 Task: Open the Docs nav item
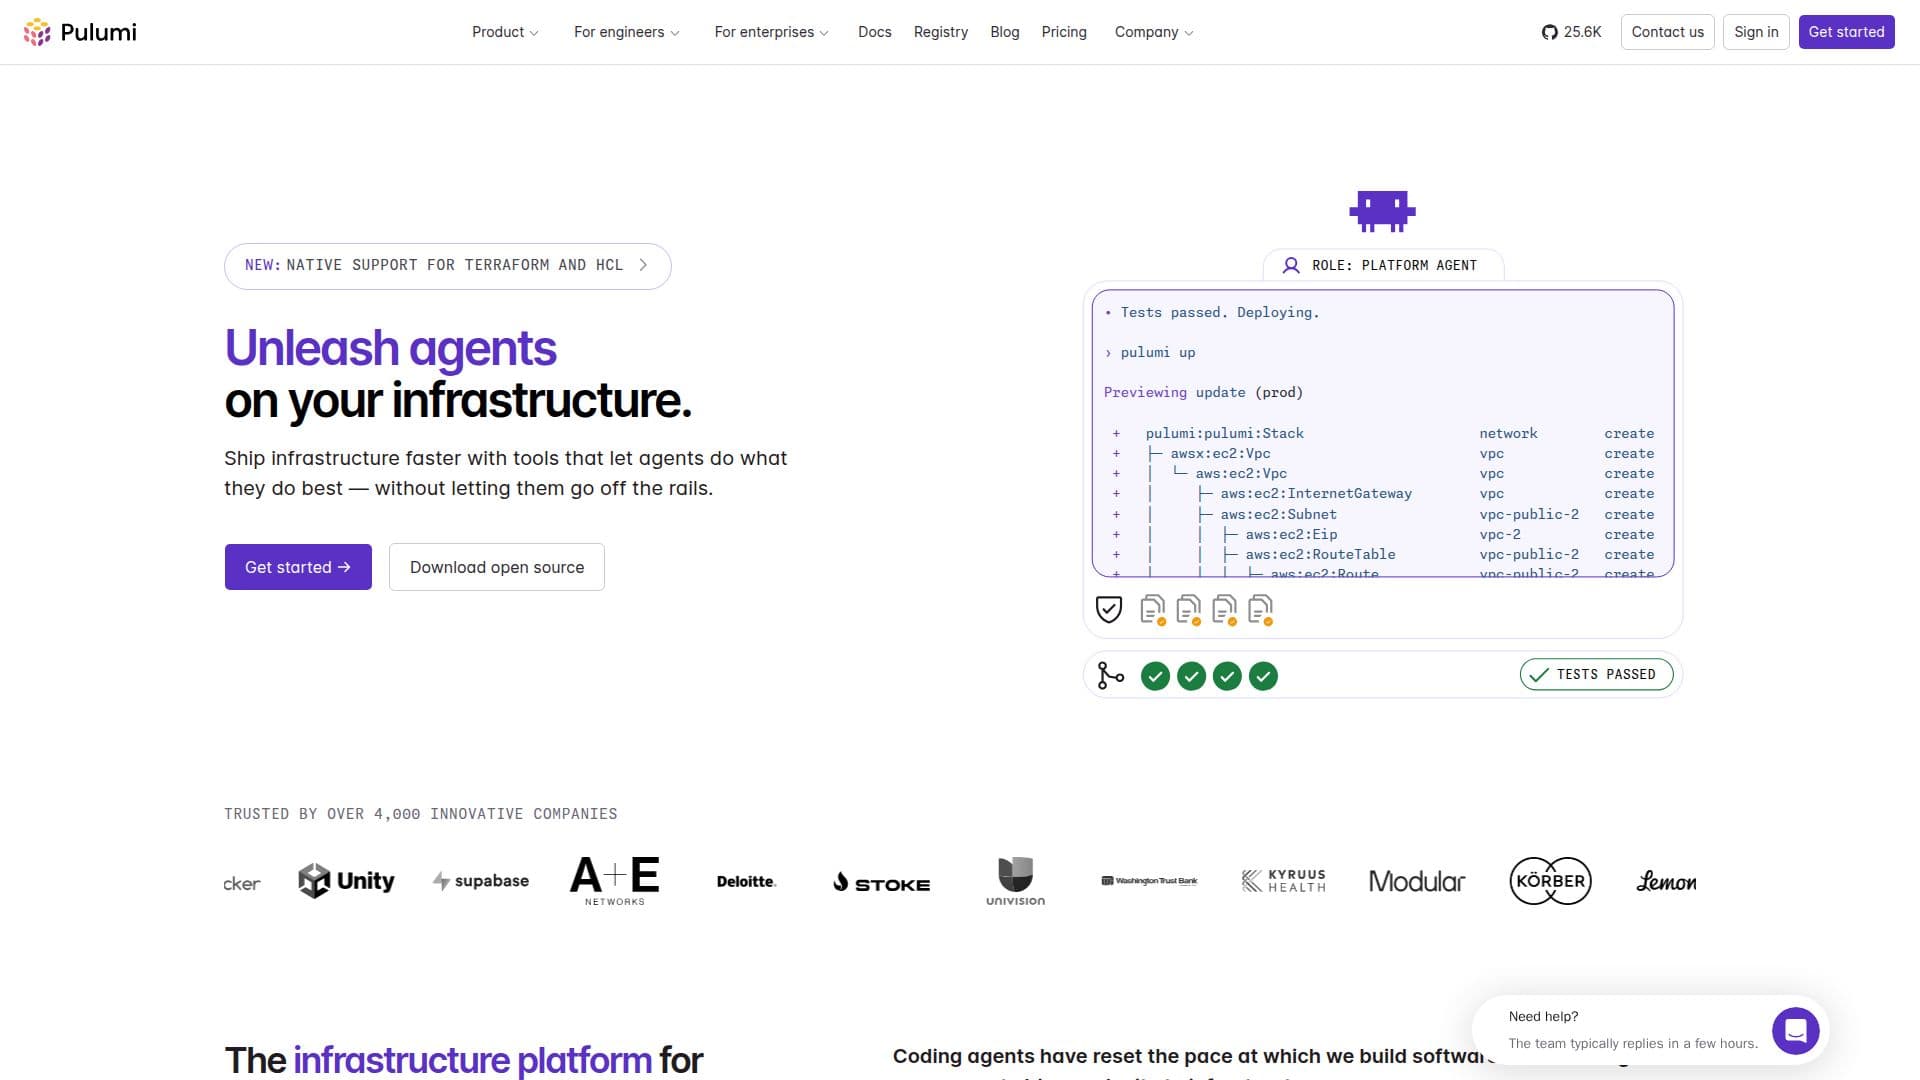click(874, 32)
